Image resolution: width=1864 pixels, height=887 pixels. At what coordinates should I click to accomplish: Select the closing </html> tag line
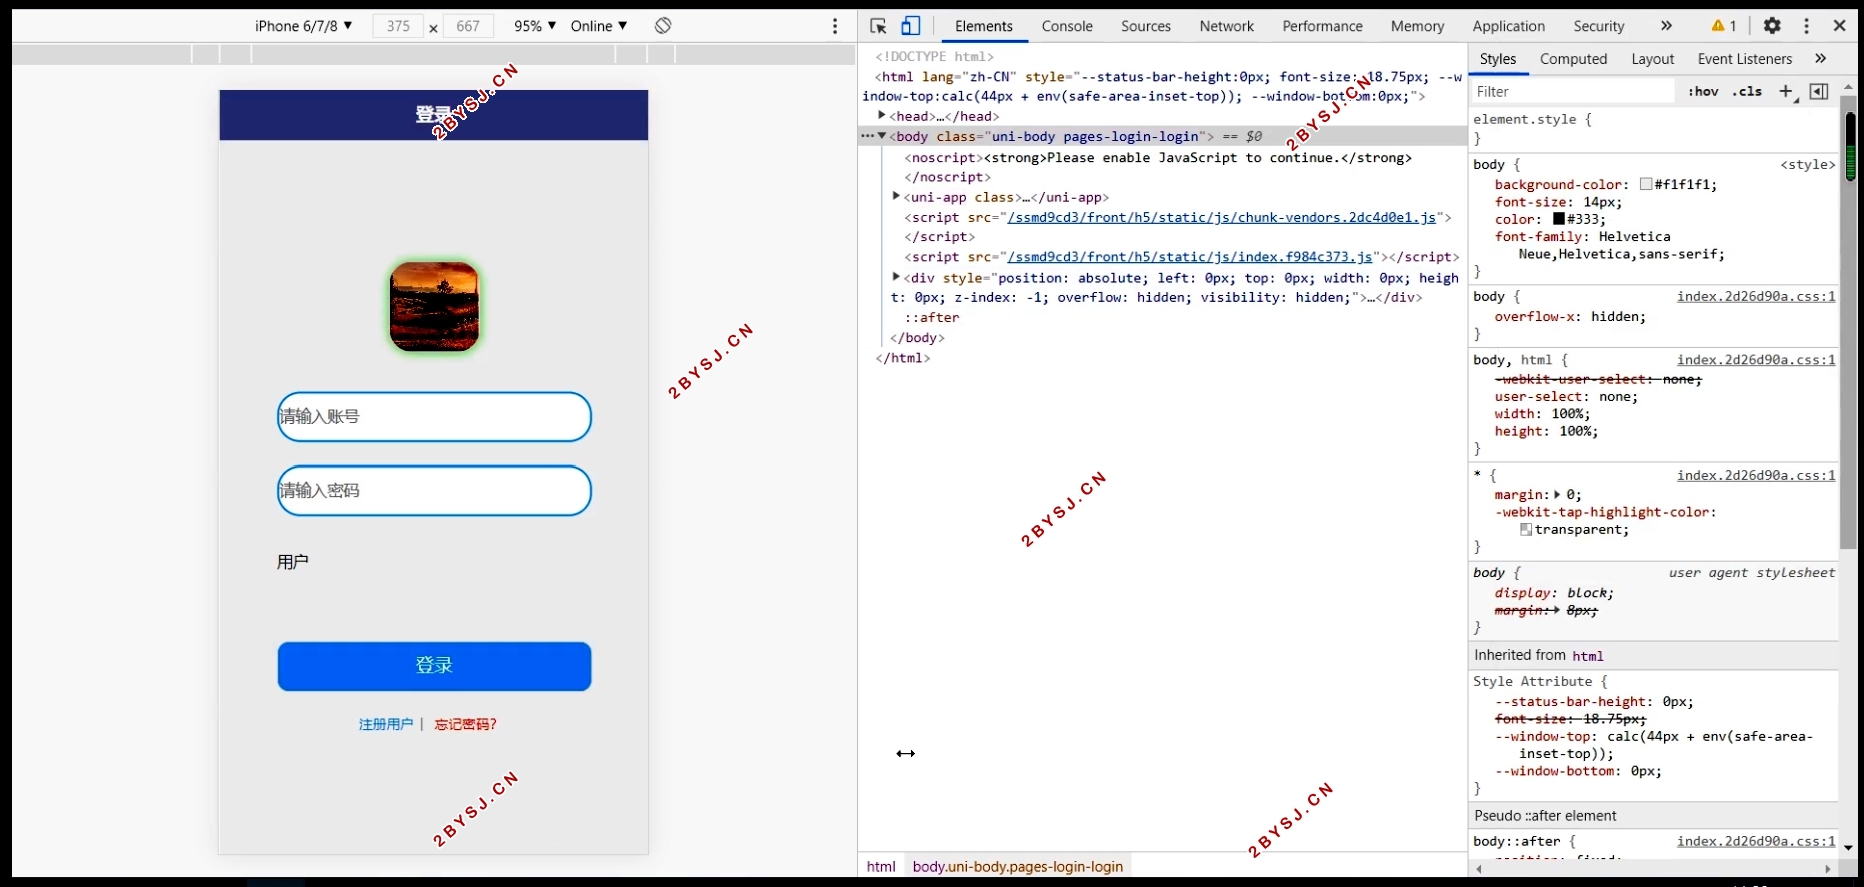click(x=903, y=357)
